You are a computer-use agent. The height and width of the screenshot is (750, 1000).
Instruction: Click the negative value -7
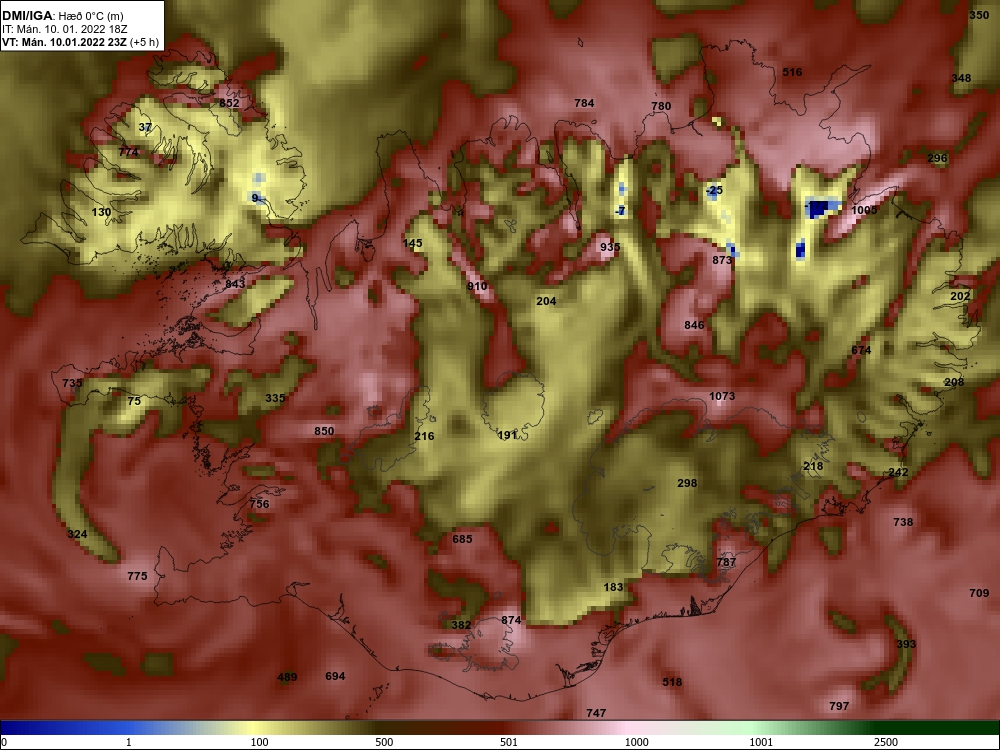[x=621, y=211]
